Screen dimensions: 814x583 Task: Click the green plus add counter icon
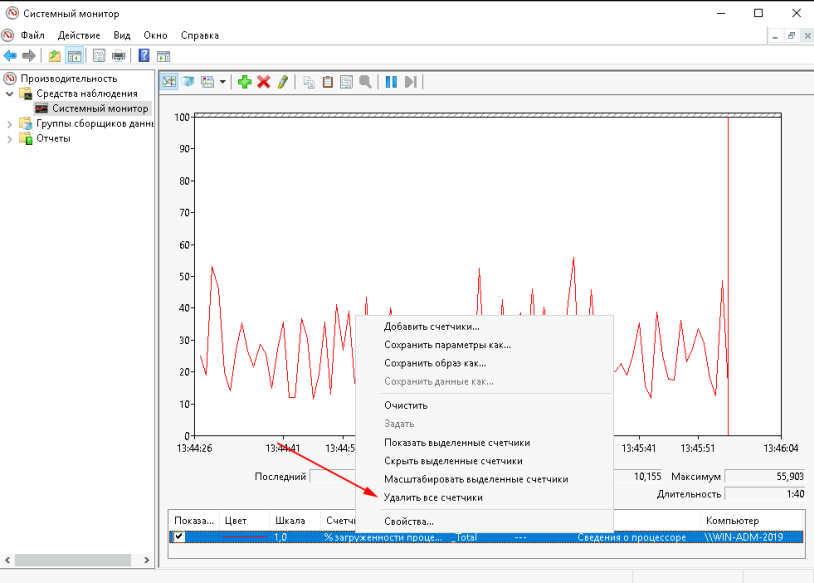pyautogui.click(x=245, y=82)
